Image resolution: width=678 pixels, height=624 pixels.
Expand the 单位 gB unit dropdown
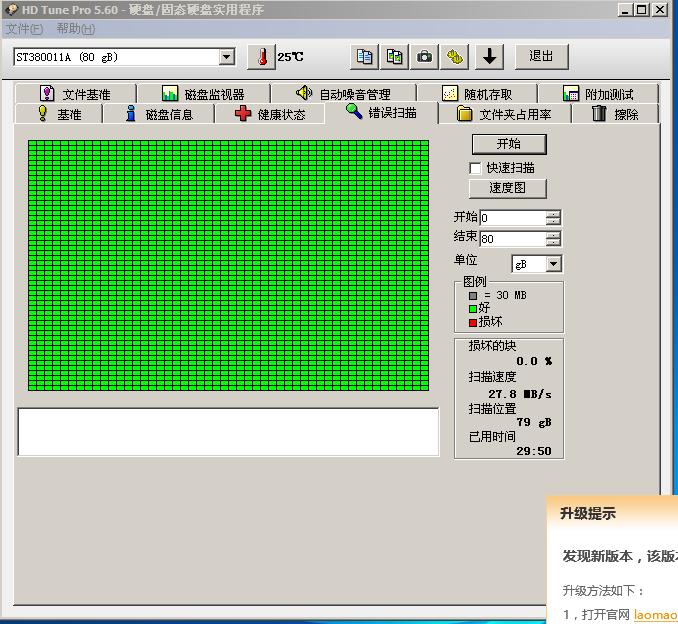click(553, 264)
